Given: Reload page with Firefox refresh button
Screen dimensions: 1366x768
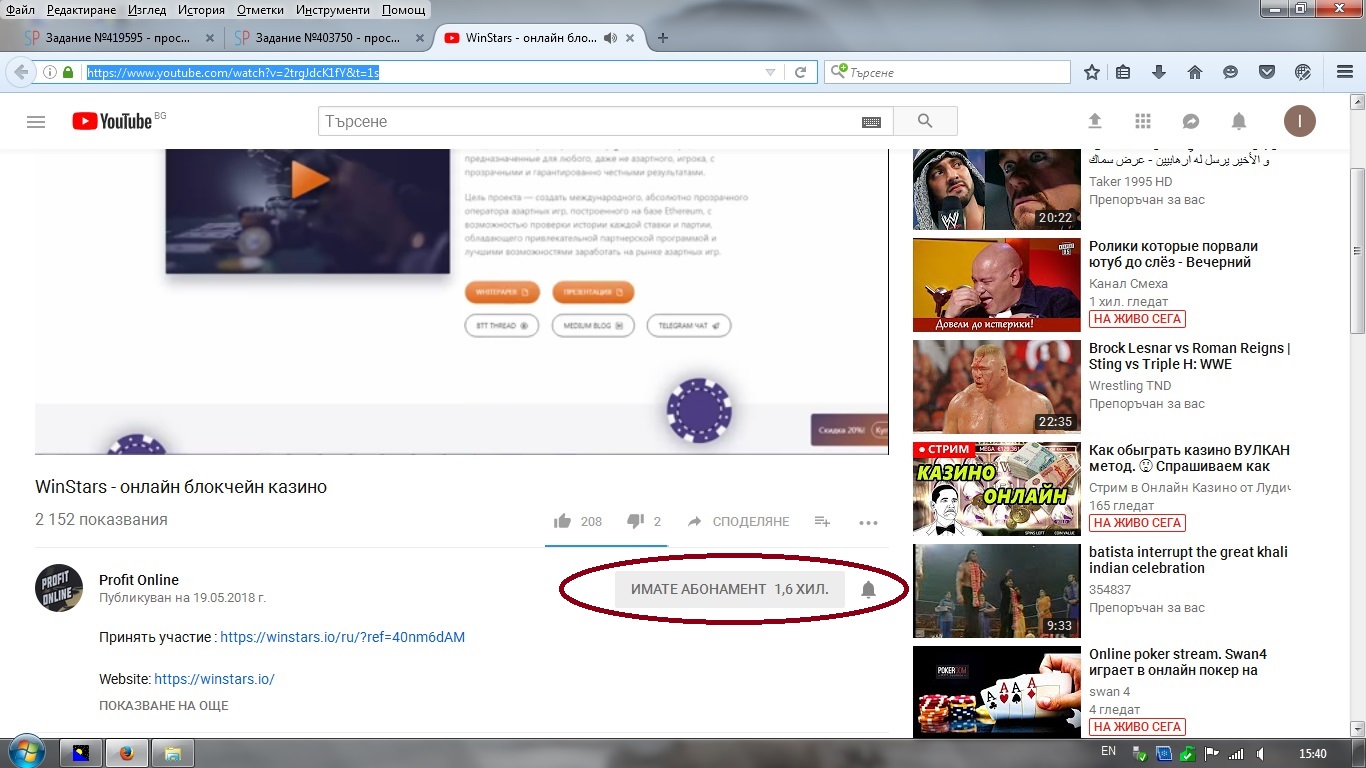Looking at the screenshot, I should 800,72.
